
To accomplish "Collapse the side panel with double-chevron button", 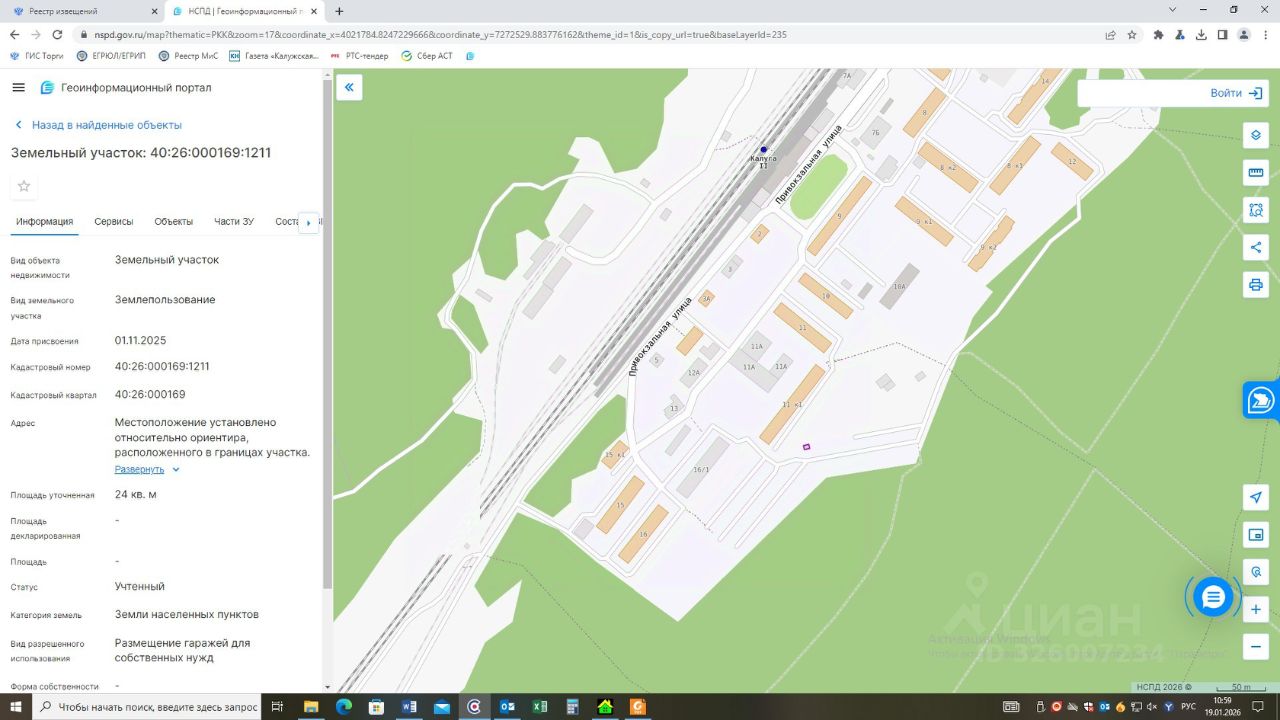I will 349,88.
